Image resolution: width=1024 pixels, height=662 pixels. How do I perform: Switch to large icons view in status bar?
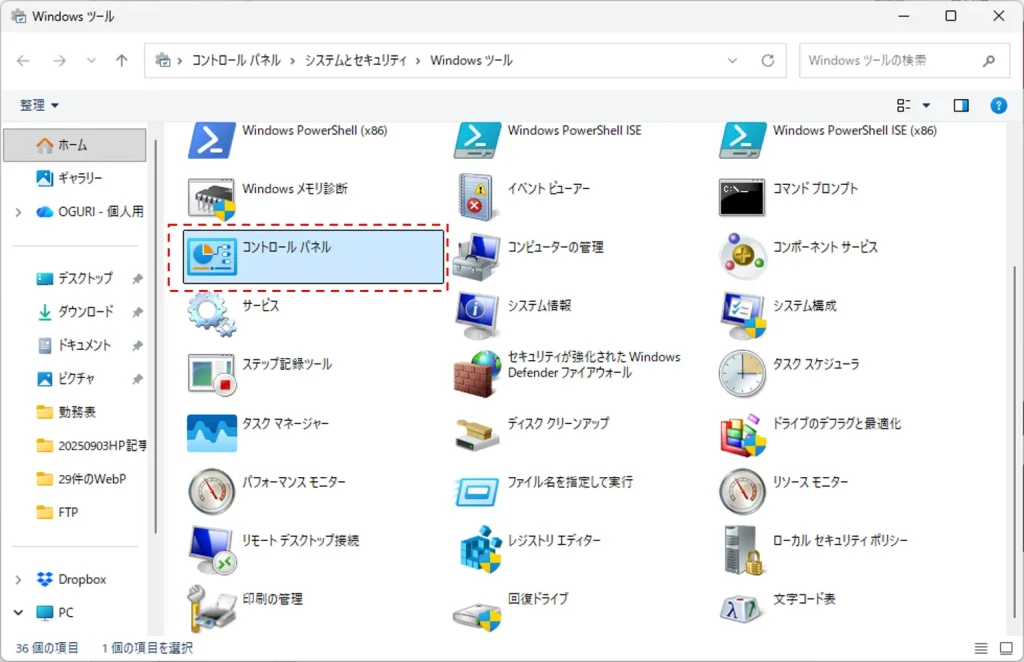pyautogui.click(x=1005, y=648)
